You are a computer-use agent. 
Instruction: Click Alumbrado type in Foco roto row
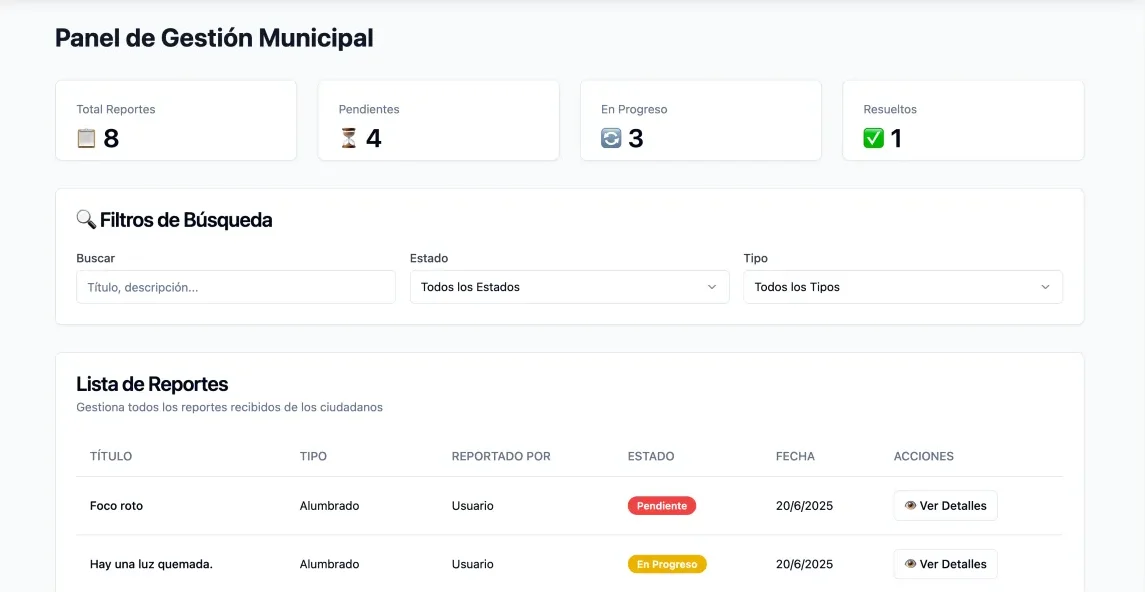tap(329, 505)
